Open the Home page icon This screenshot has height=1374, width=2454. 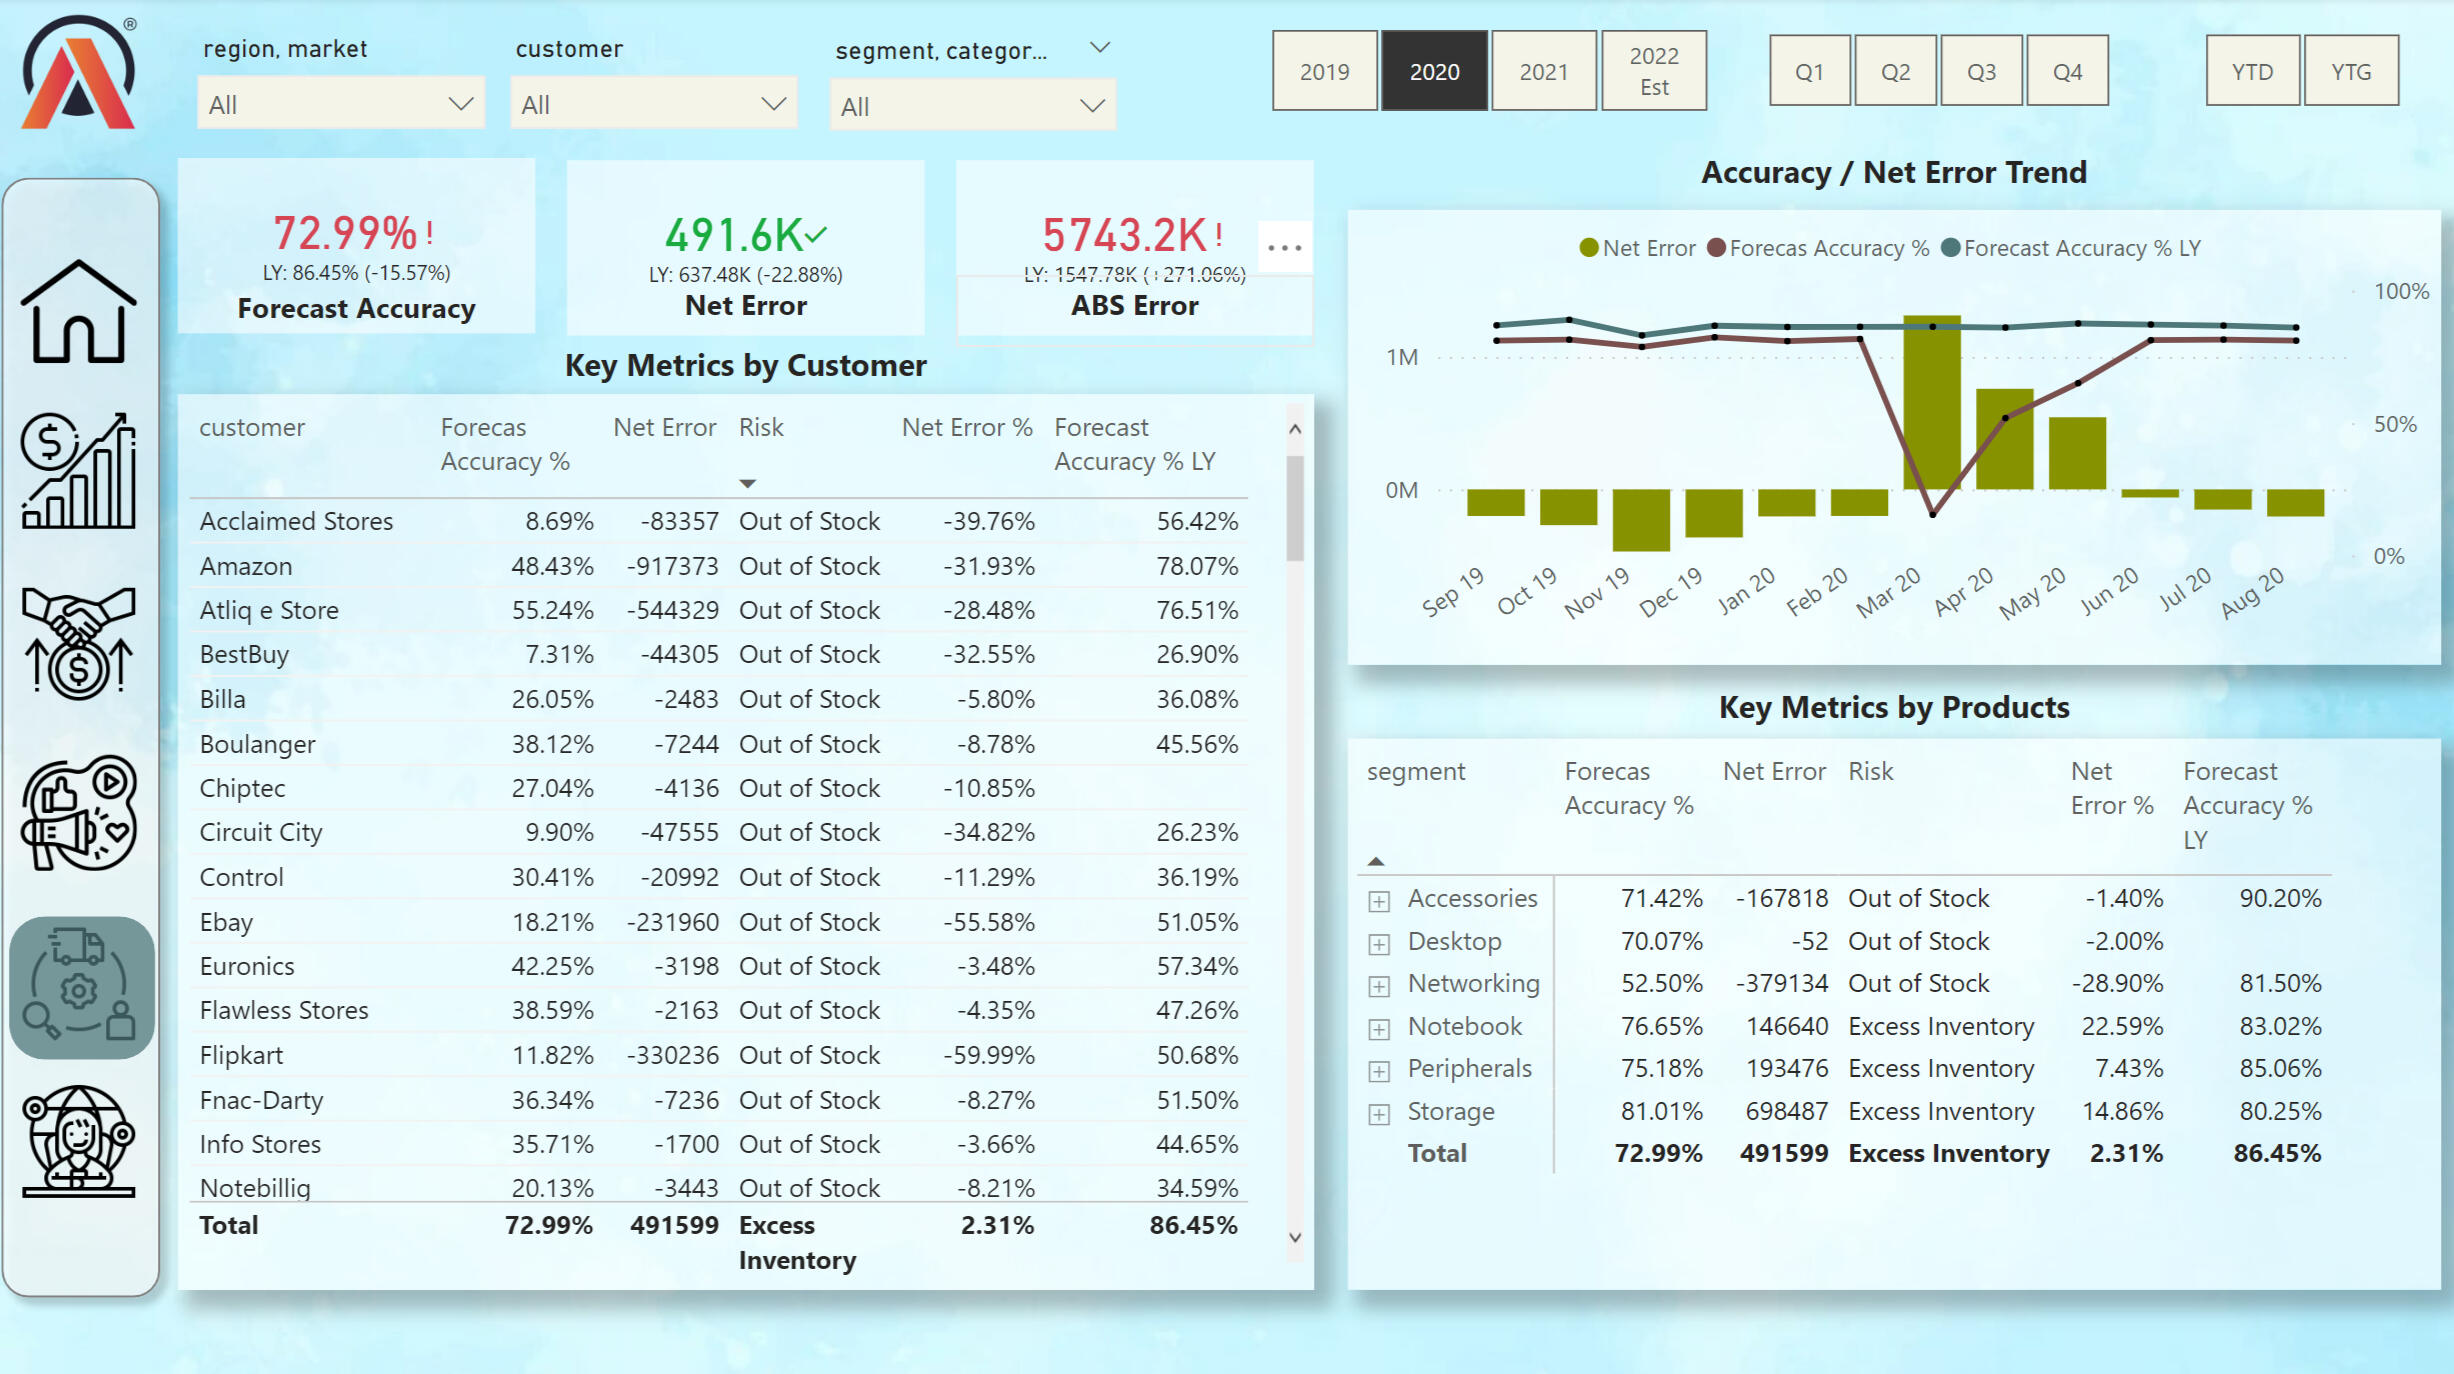78,312
